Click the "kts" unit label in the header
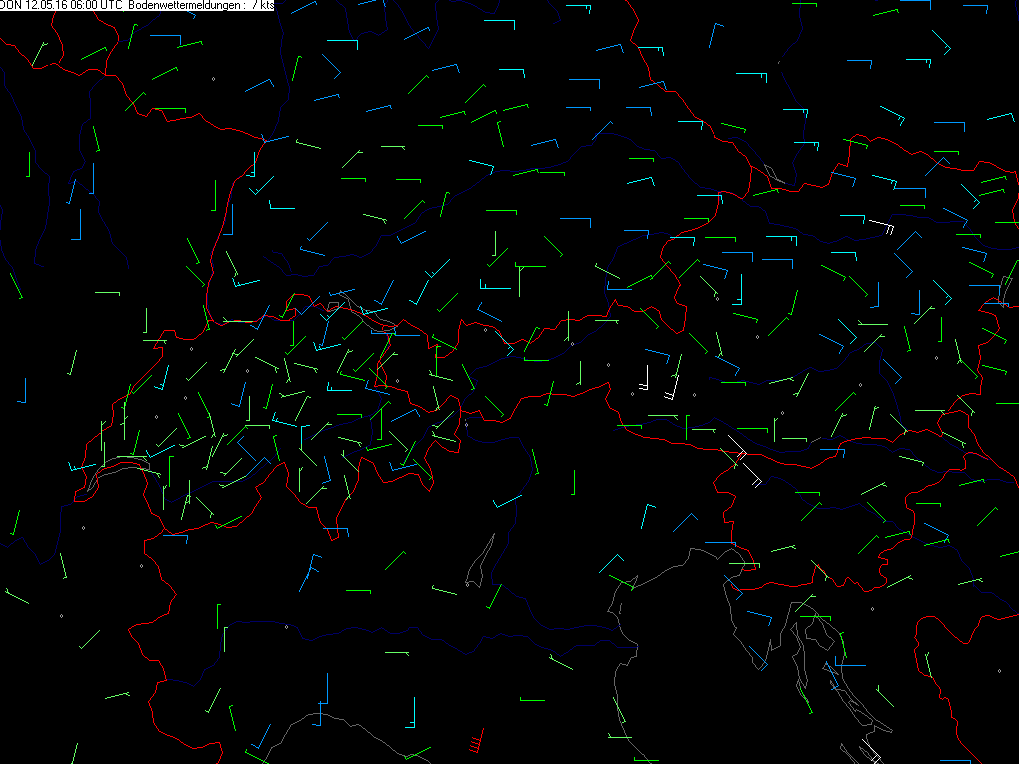 [267, 5]
